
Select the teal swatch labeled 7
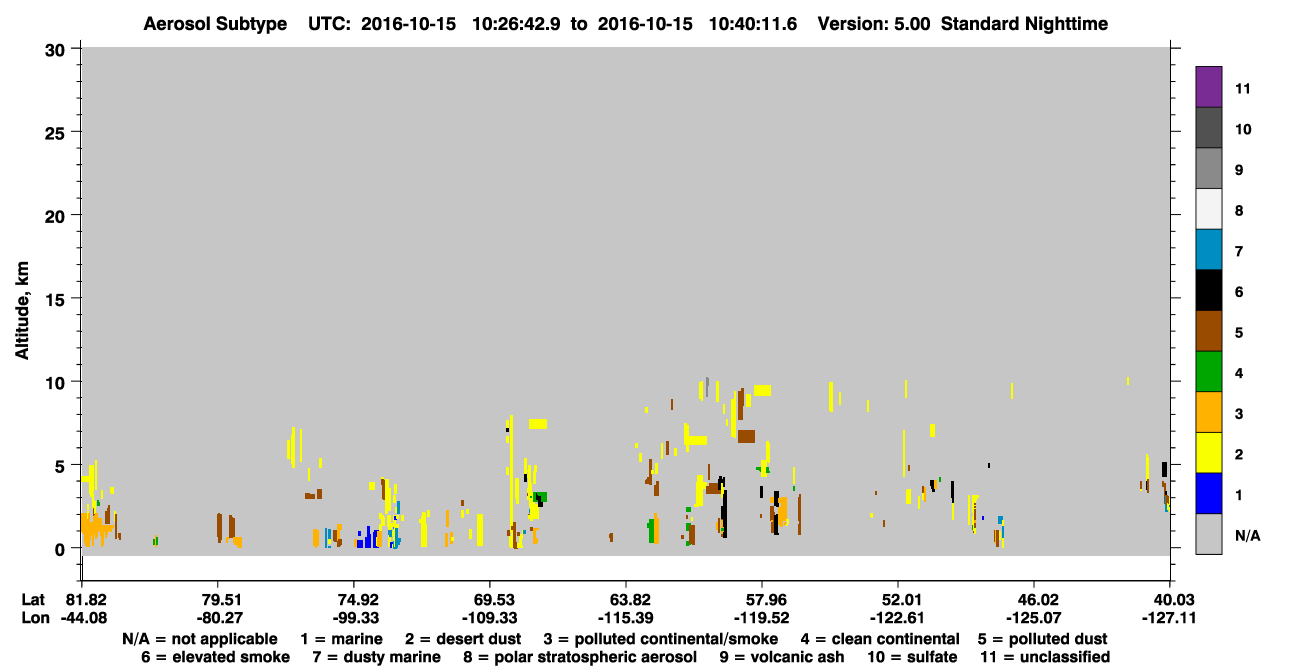coord(1209,250)
